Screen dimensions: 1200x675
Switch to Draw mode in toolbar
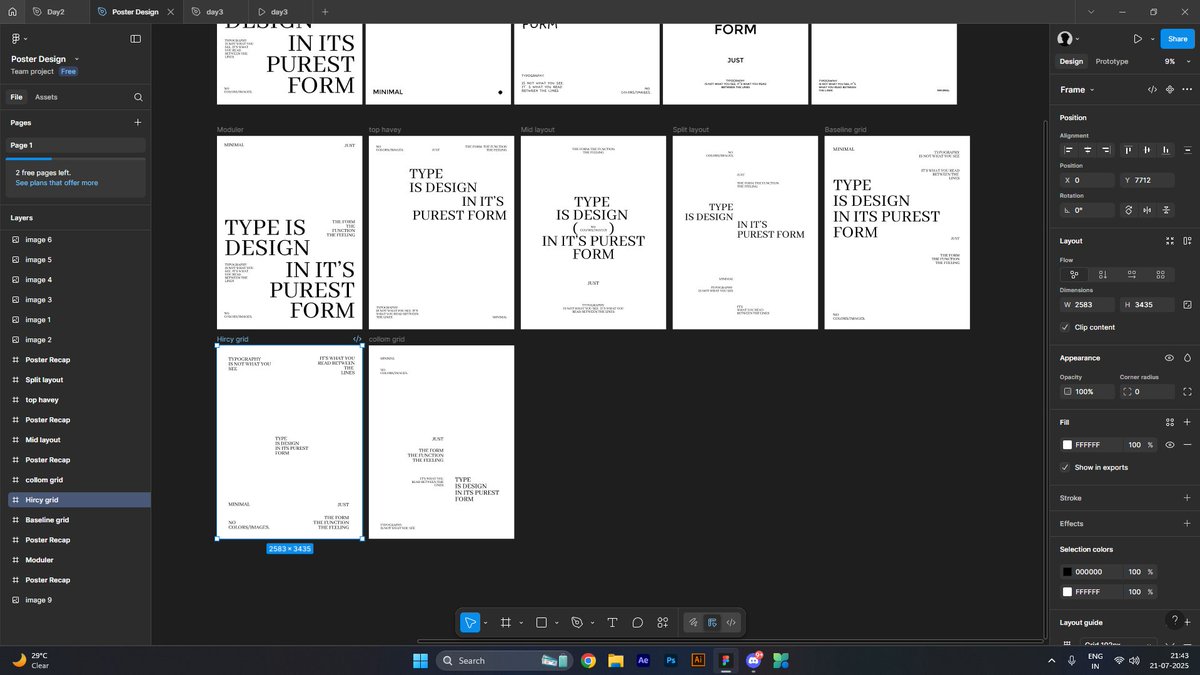point(693,622)
